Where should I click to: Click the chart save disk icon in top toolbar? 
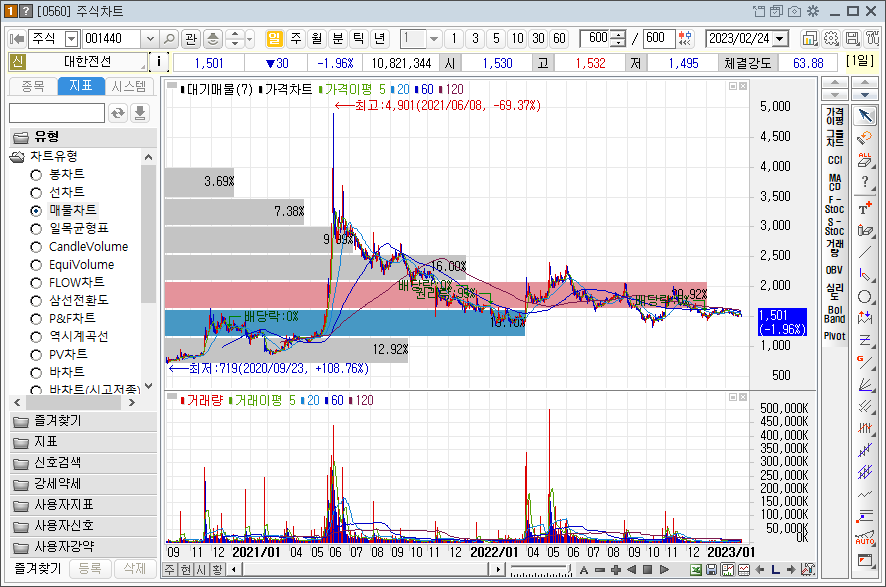click(x=852, y=38)
